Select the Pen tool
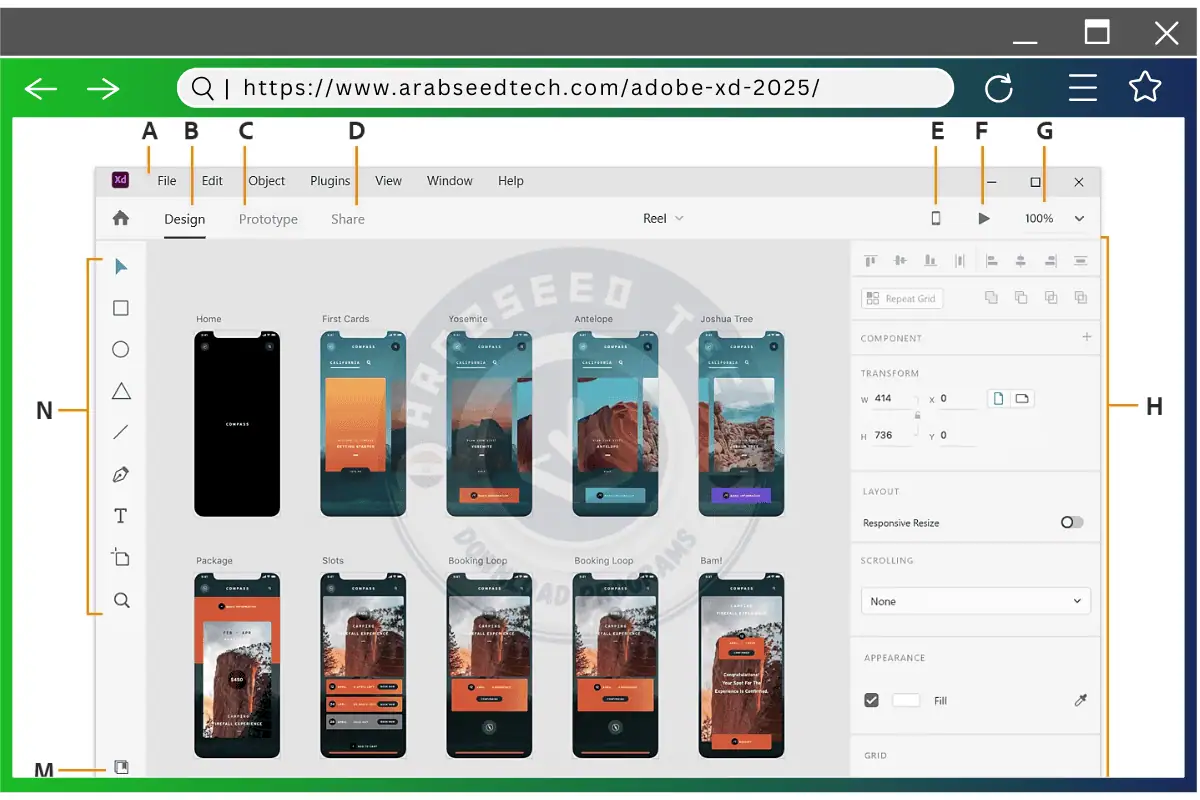The image size is (1200, 800). [120, 473]
